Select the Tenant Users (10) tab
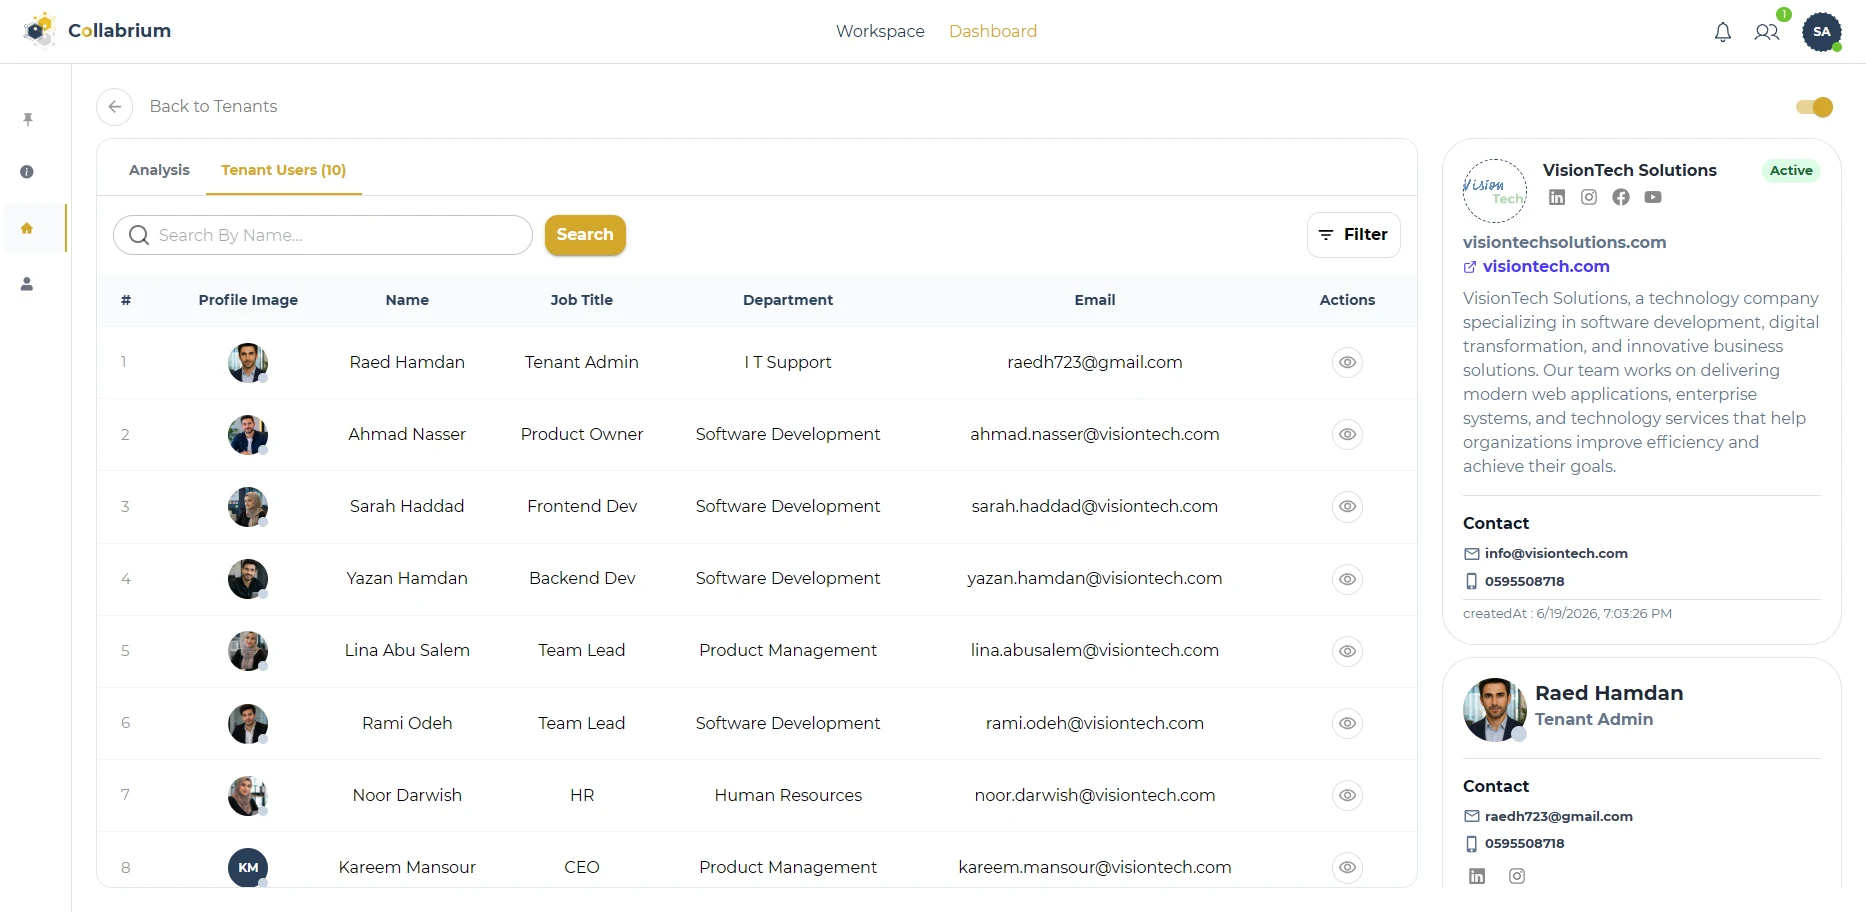1866x912 pixels. point(284,170)
